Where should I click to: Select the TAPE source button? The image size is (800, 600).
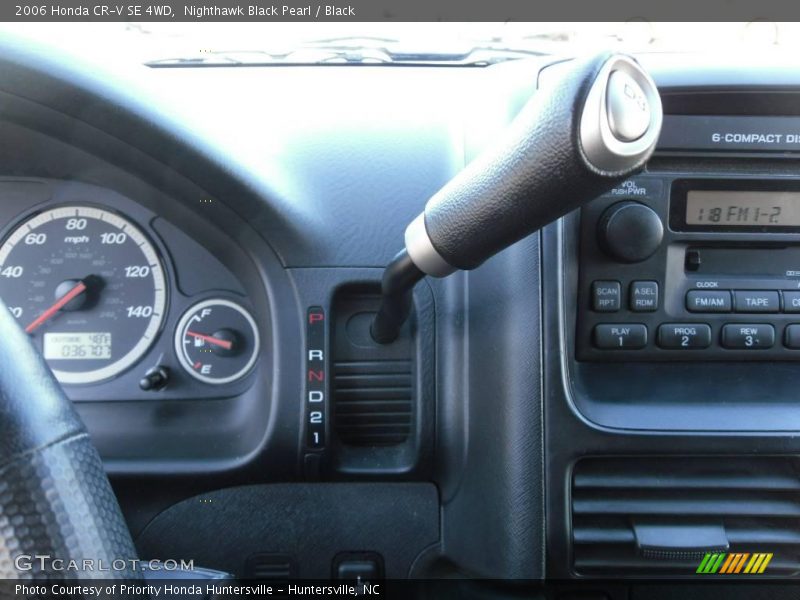(x=757, y=302)
